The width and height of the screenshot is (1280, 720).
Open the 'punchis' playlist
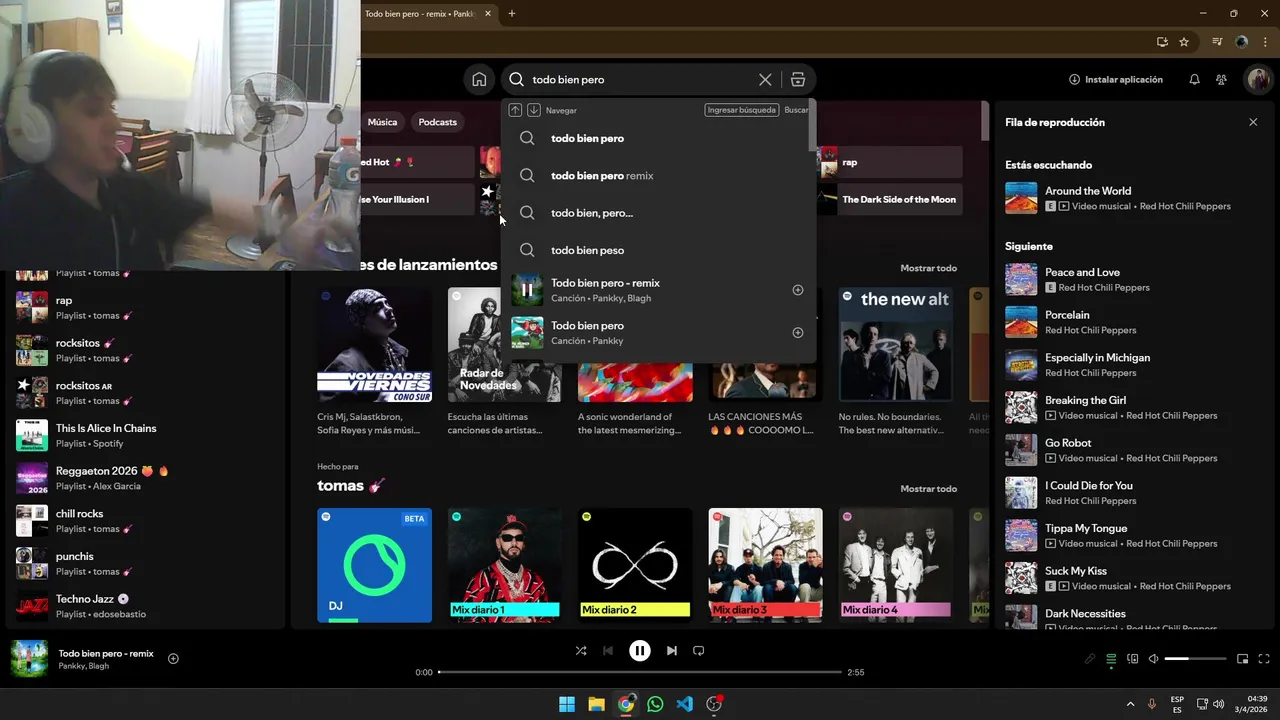click(x=145, y=564)
